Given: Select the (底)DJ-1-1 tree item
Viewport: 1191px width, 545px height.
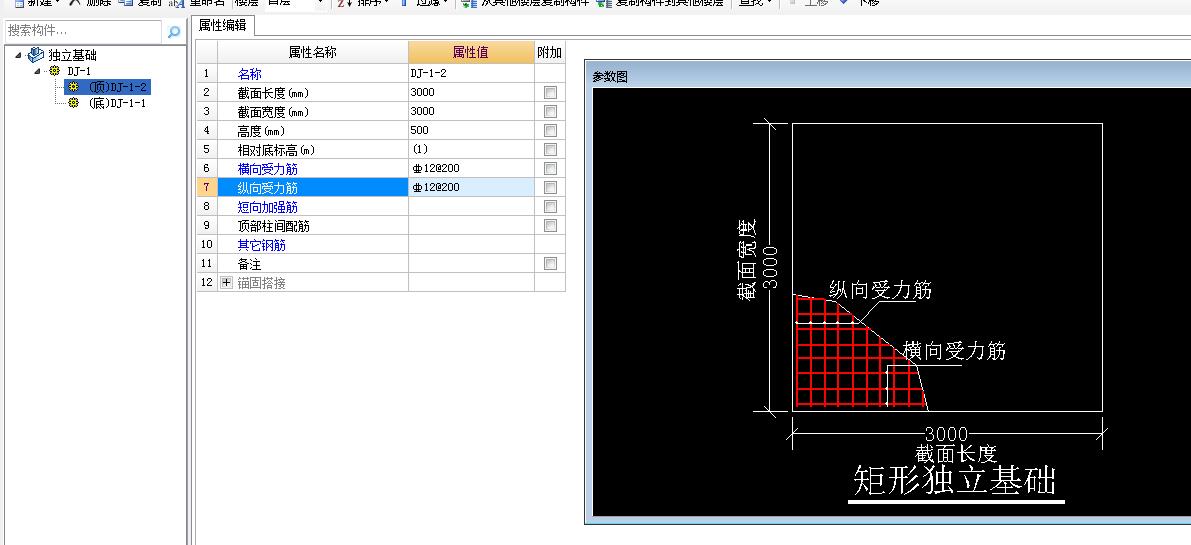Looking at the screenshot, I should point(117,103).
